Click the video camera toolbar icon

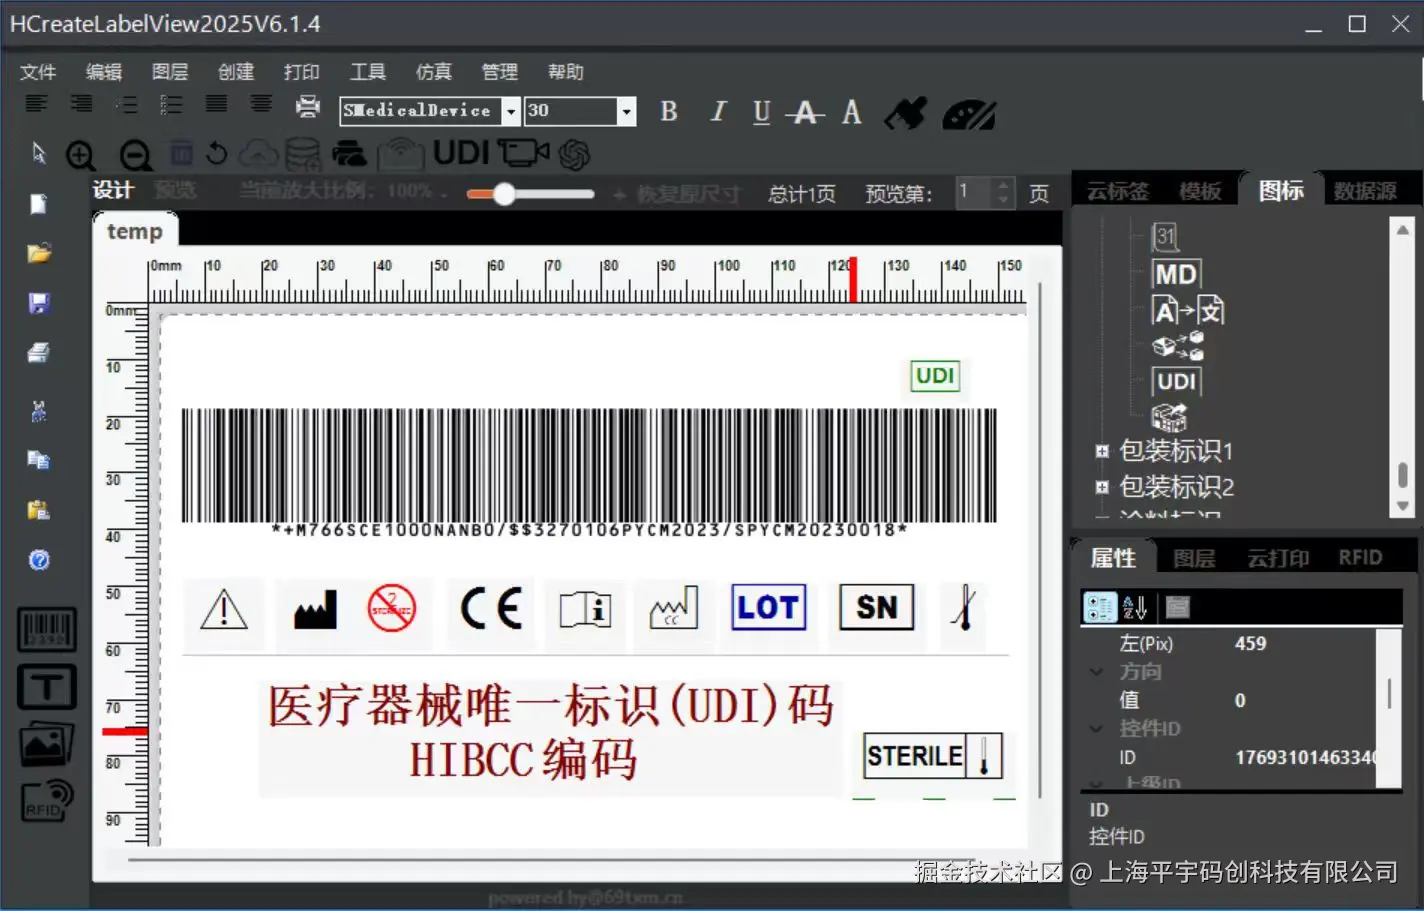coord(524,153)
